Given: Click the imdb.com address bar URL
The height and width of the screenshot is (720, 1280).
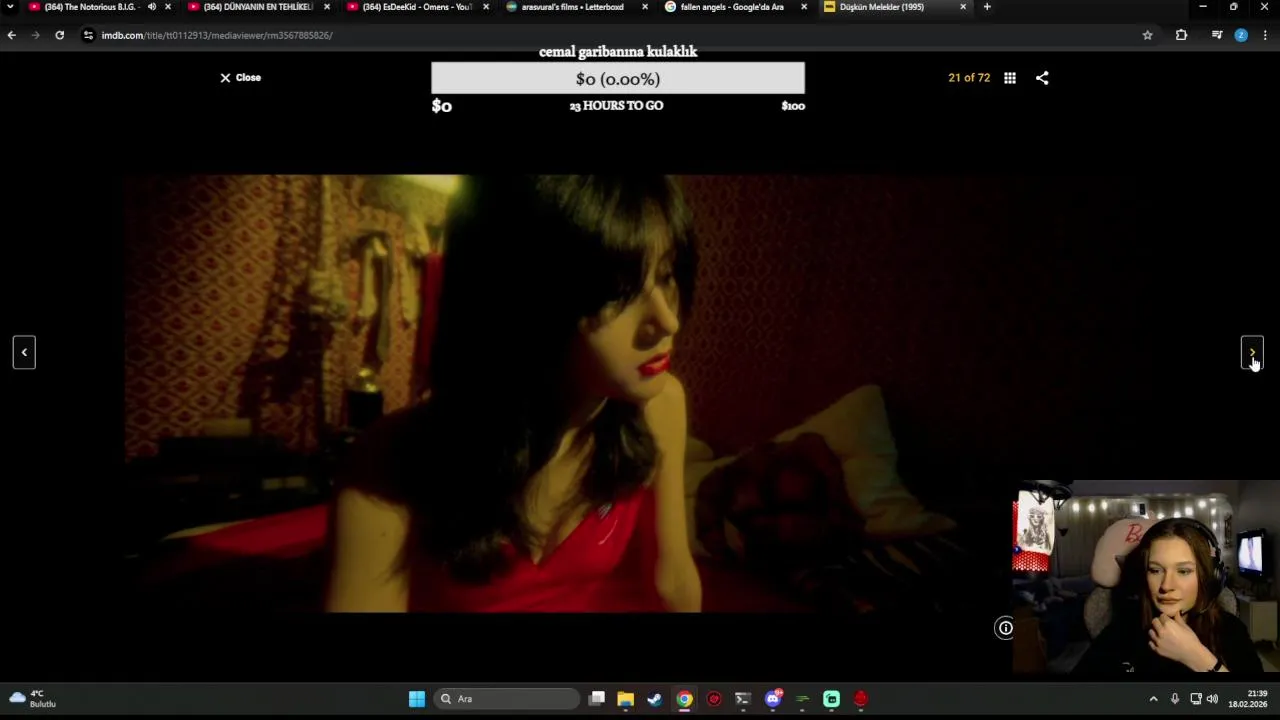Looking at the screenshot, I should pyautogui.click(x=217, y=35).
